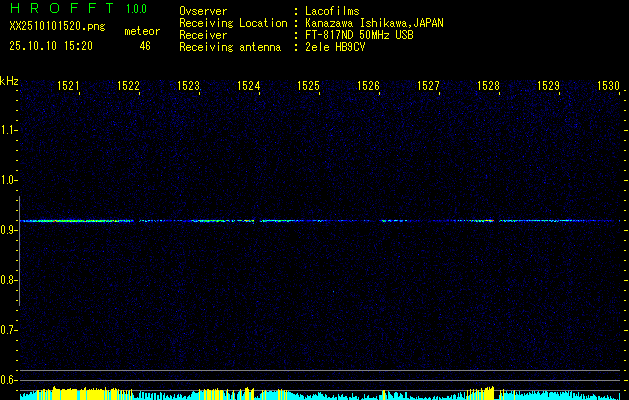
Task: Click the 2ele HB9CV antenna text
Action: pos(336,47)
